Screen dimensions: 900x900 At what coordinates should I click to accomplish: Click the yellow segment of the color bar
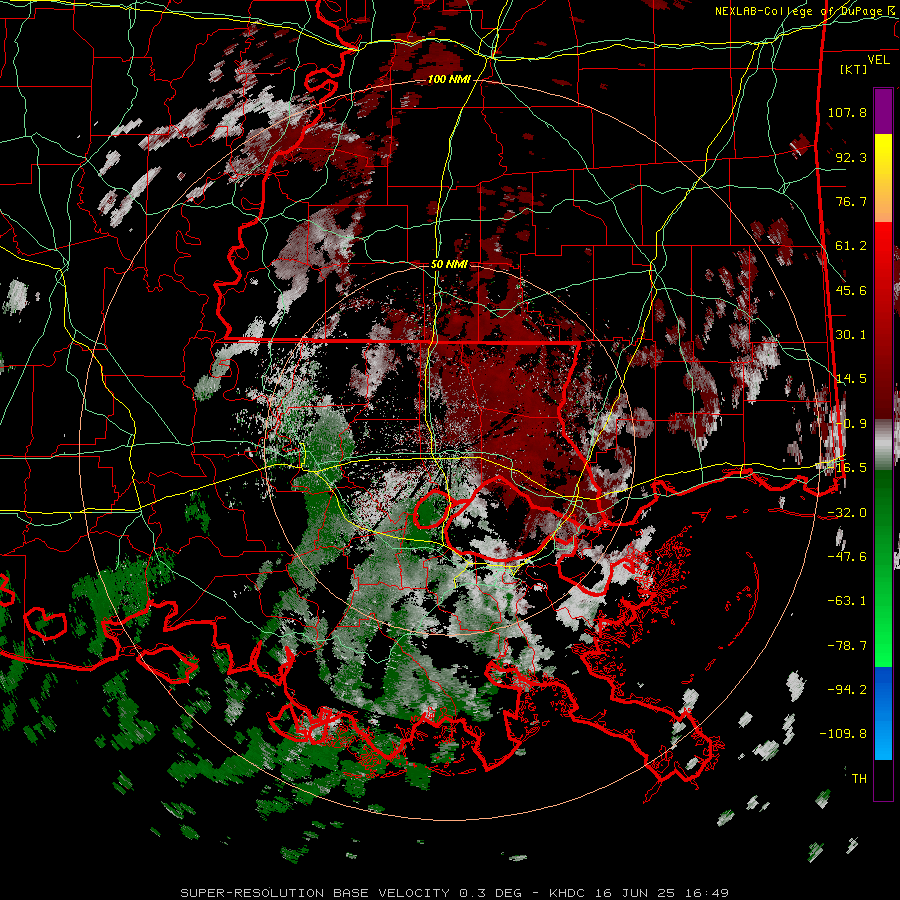click(883, 178)
